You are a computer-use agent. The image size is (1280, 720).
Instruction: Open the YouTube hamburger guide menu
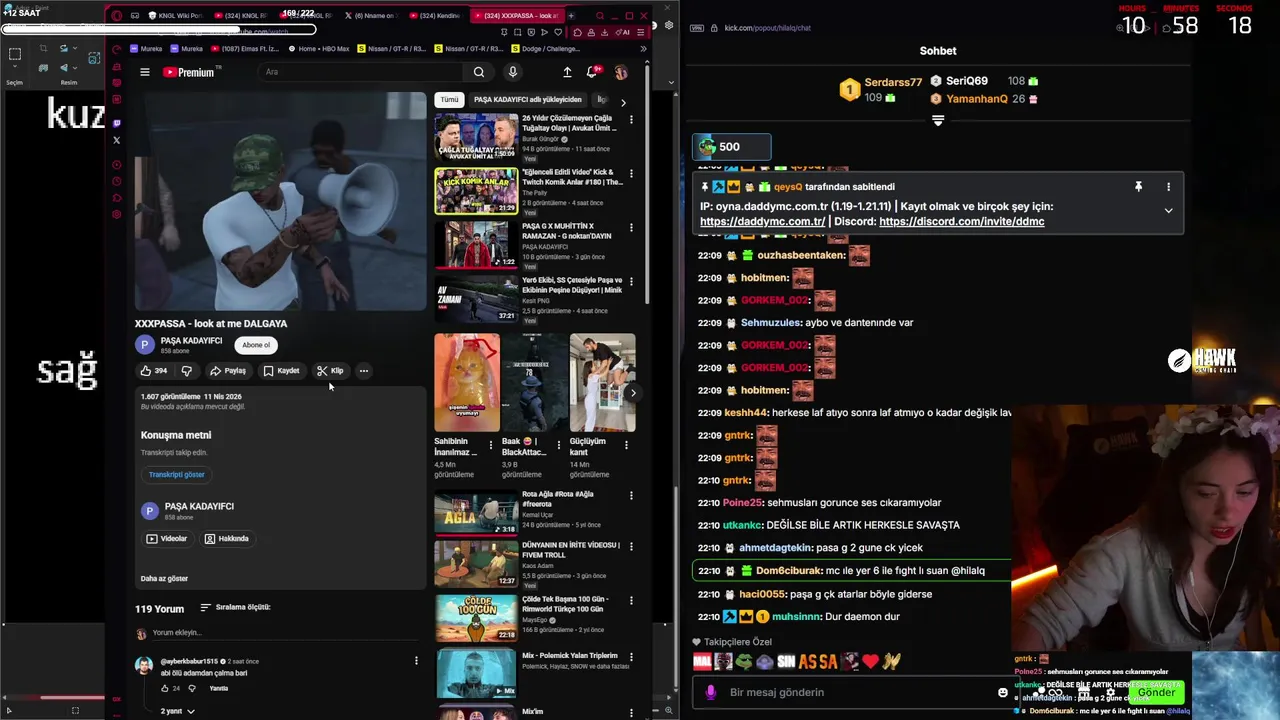click(145, 72)
